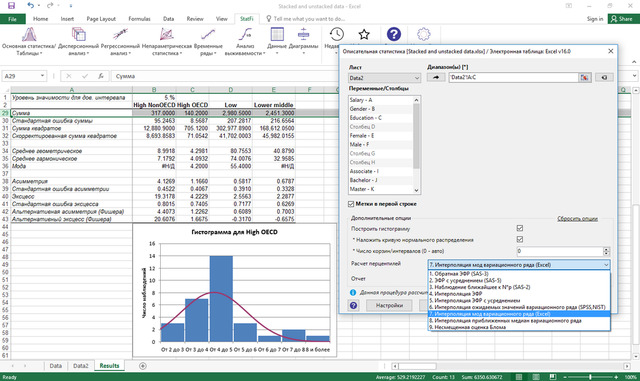Select option 1. Обратная ЭФР (SAS-3)
Viewport: 640px width, 381px height.
tap(519, 274)
